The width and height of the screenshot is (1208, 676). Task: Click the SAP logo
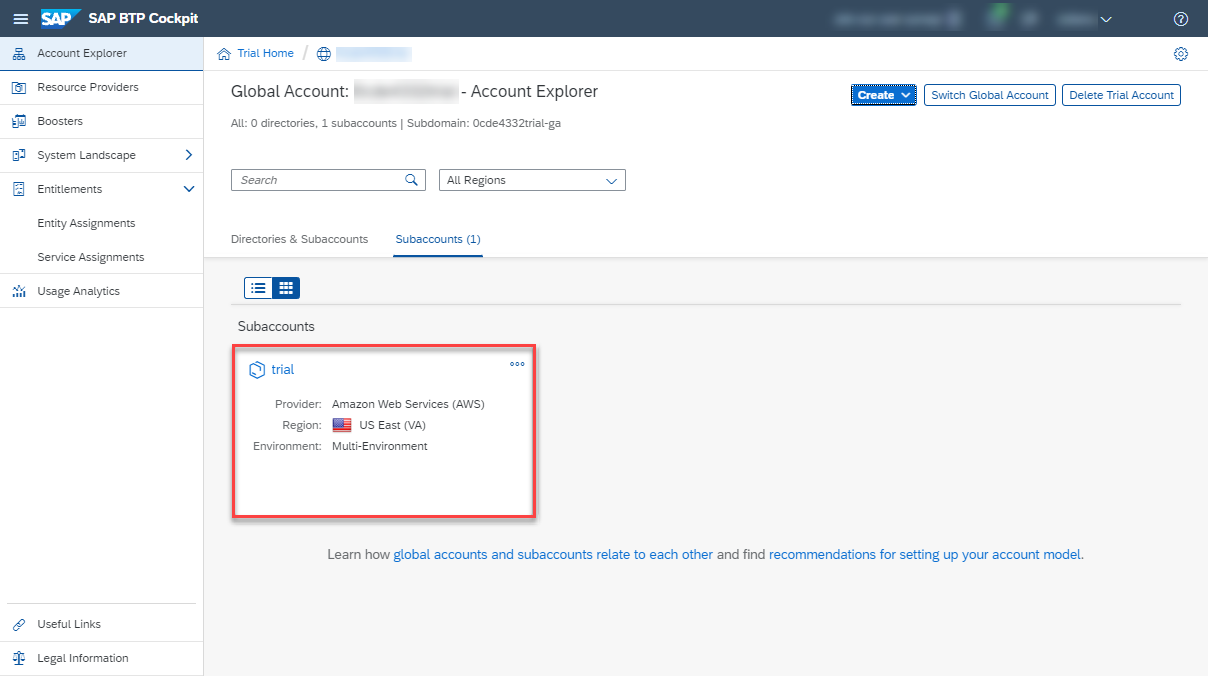coord(60,18)
